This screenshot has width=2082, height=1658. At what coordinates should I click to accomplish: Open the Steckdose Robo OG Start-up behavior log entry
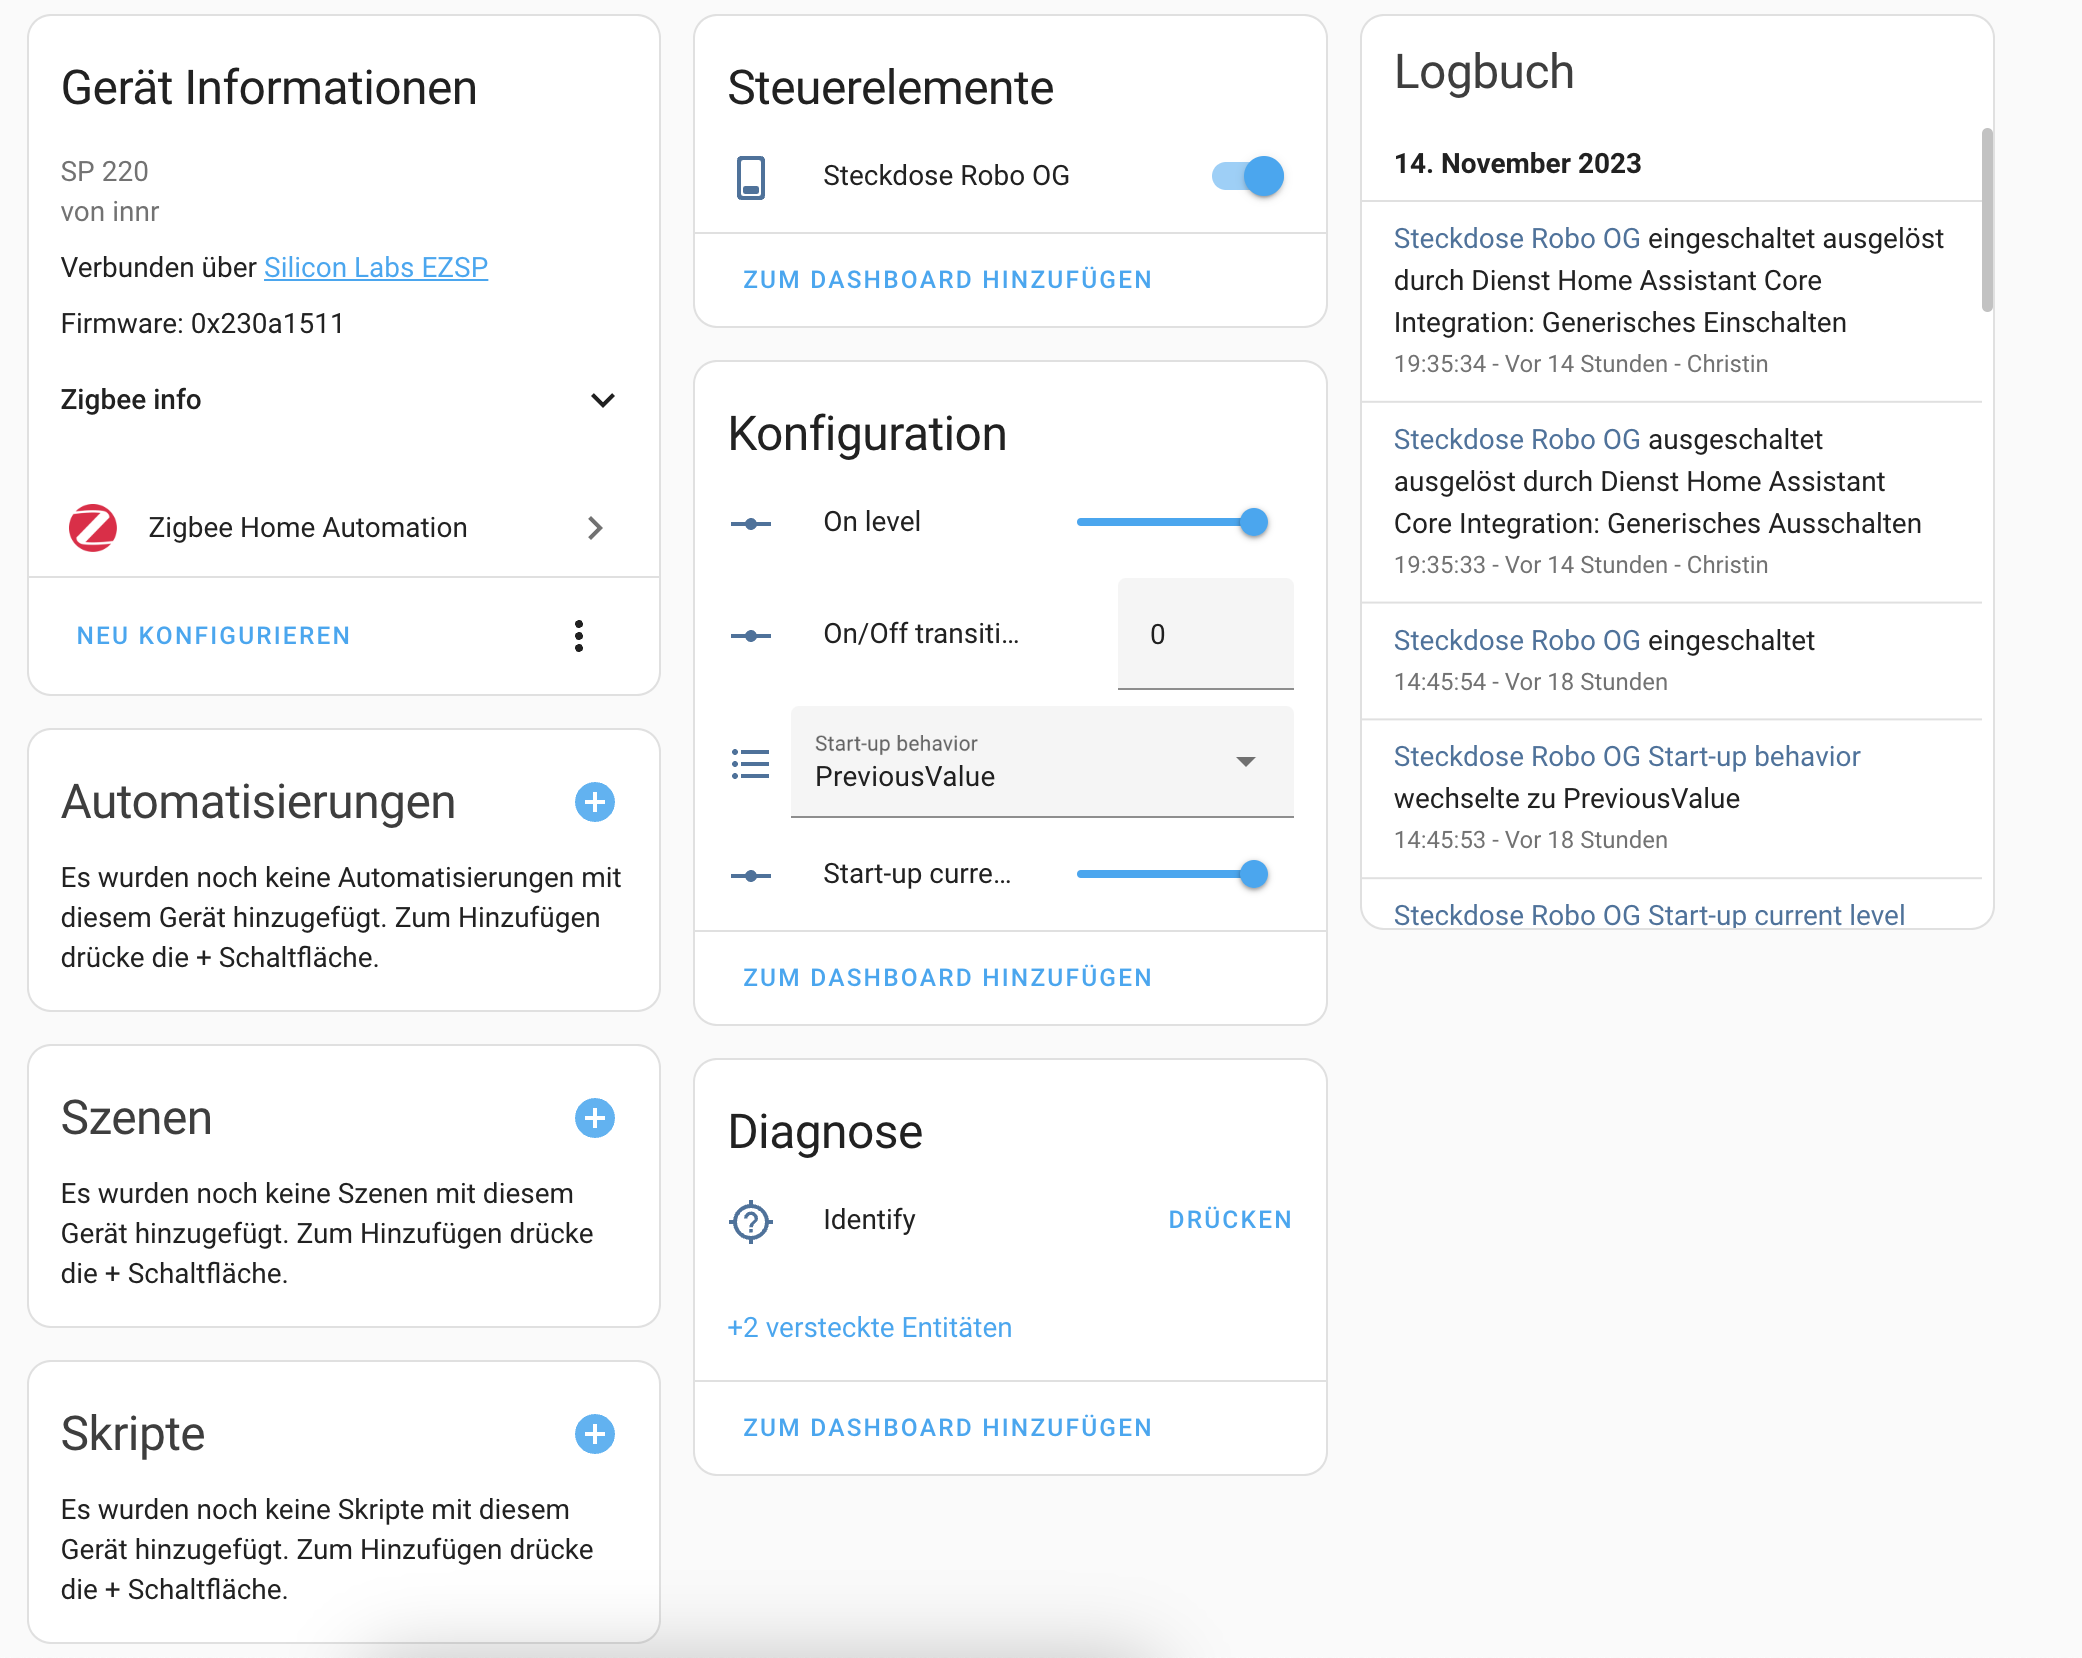tap(1627, 757)
